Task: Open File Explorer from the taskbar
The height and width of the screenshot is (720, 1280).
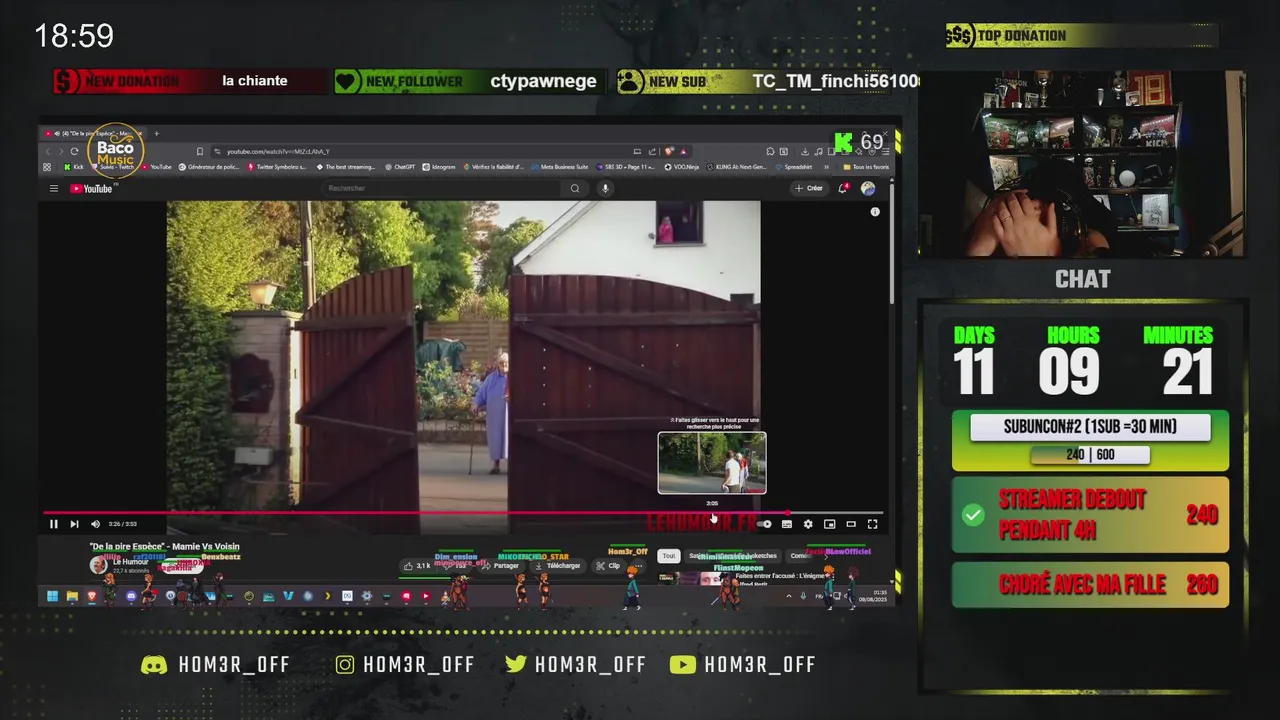Action: [x=72, y=597]
